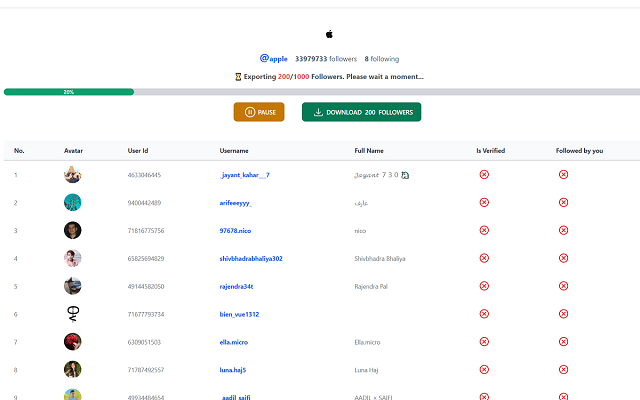
Task: Click the Full Name column header
Action: 369,151
